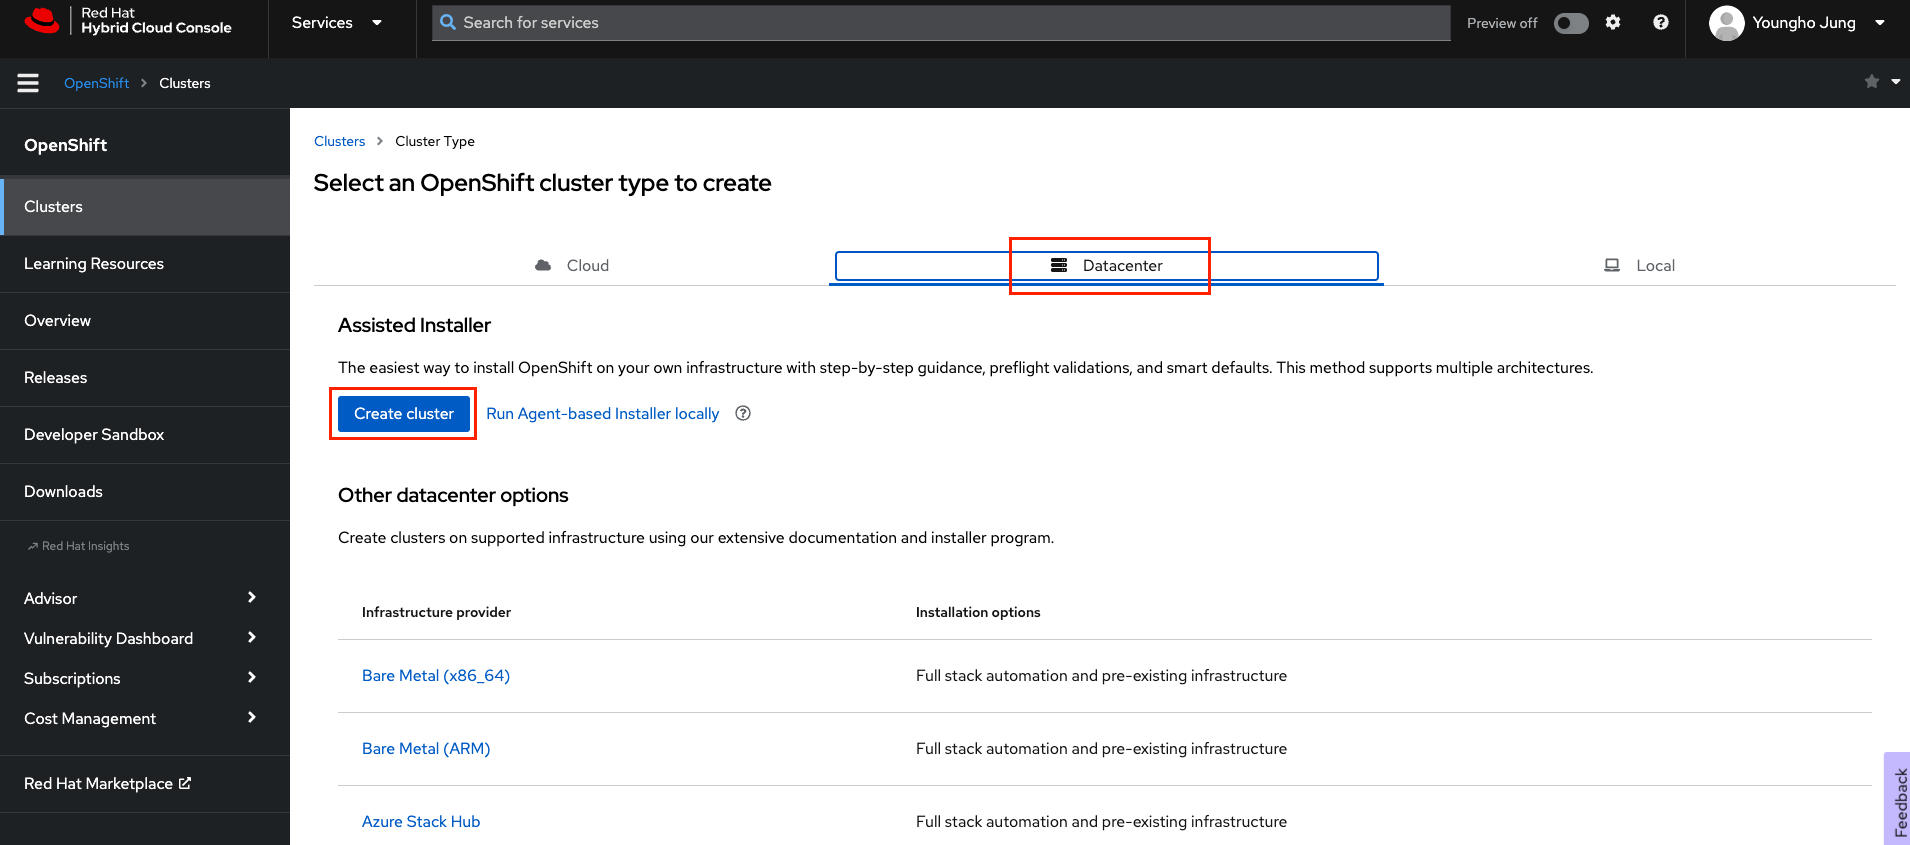Open Downloads in the sidebar

tap(145, 492)
